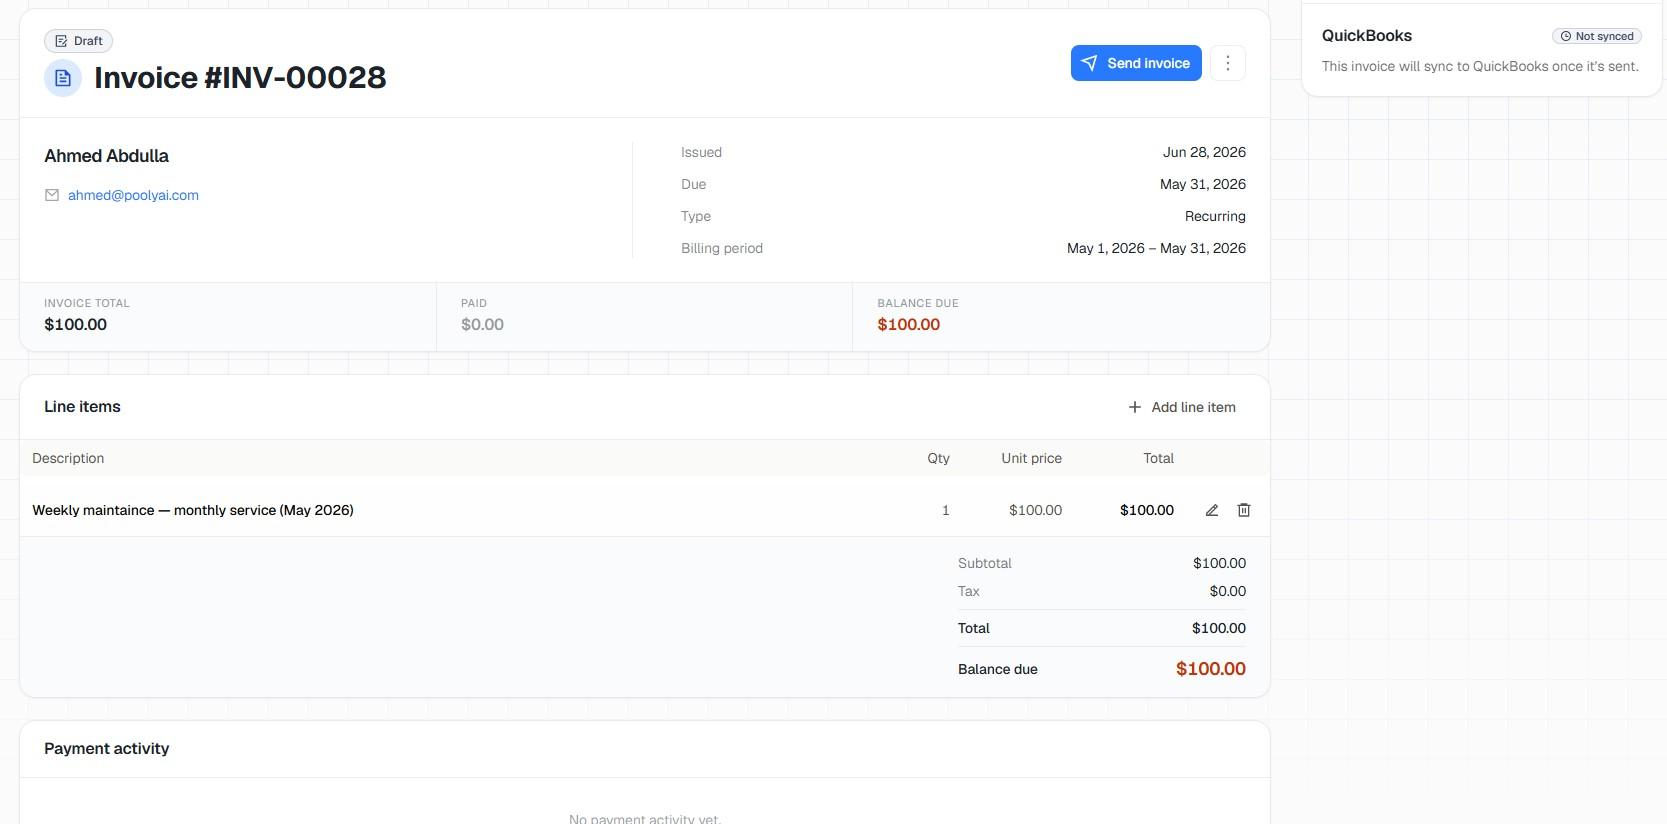Click the Invoice #INV-00028 heading
The width and height of the screenshot is (1667, 824).
[x=240, y=78]
